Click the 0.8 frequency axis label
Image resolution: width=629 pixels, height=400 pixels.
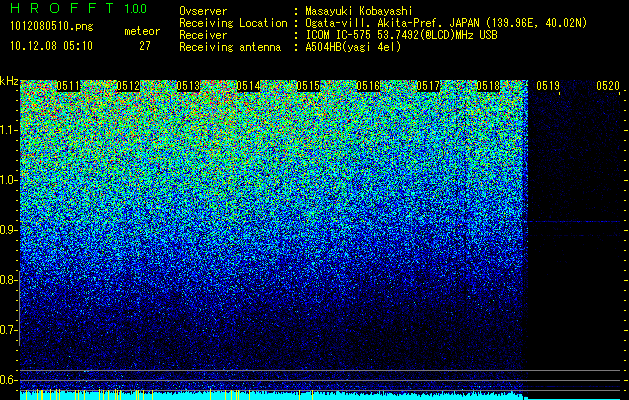coord(9,280)
